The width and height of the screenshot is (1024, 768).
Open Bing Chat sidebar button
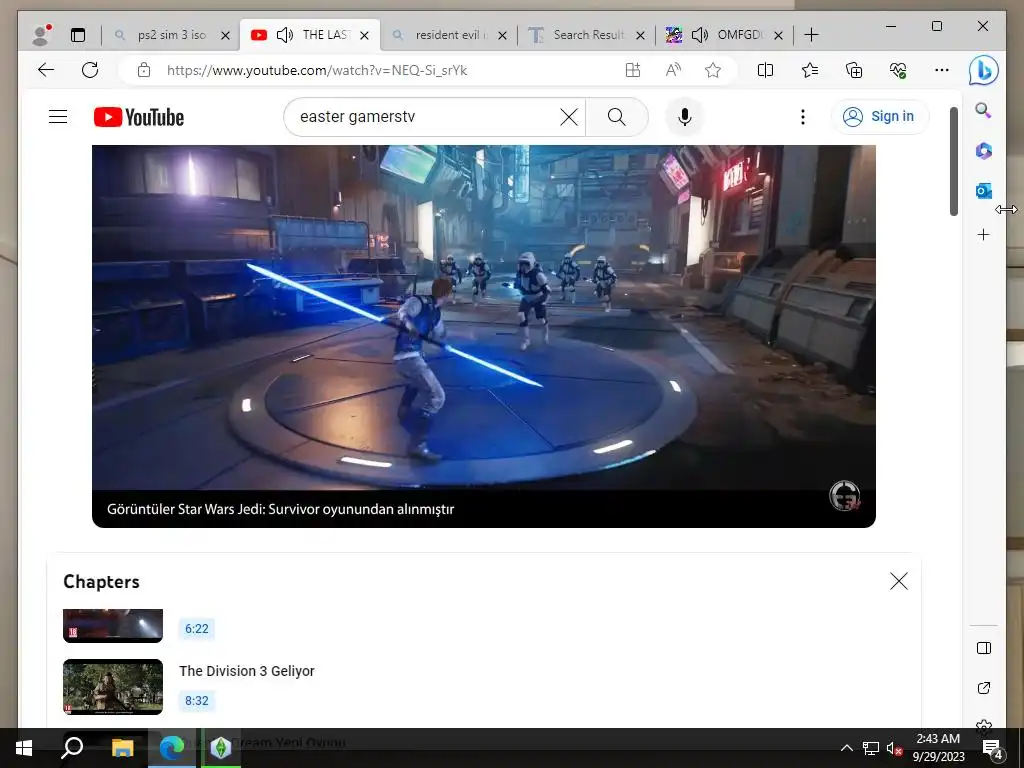tap(984, 71)
